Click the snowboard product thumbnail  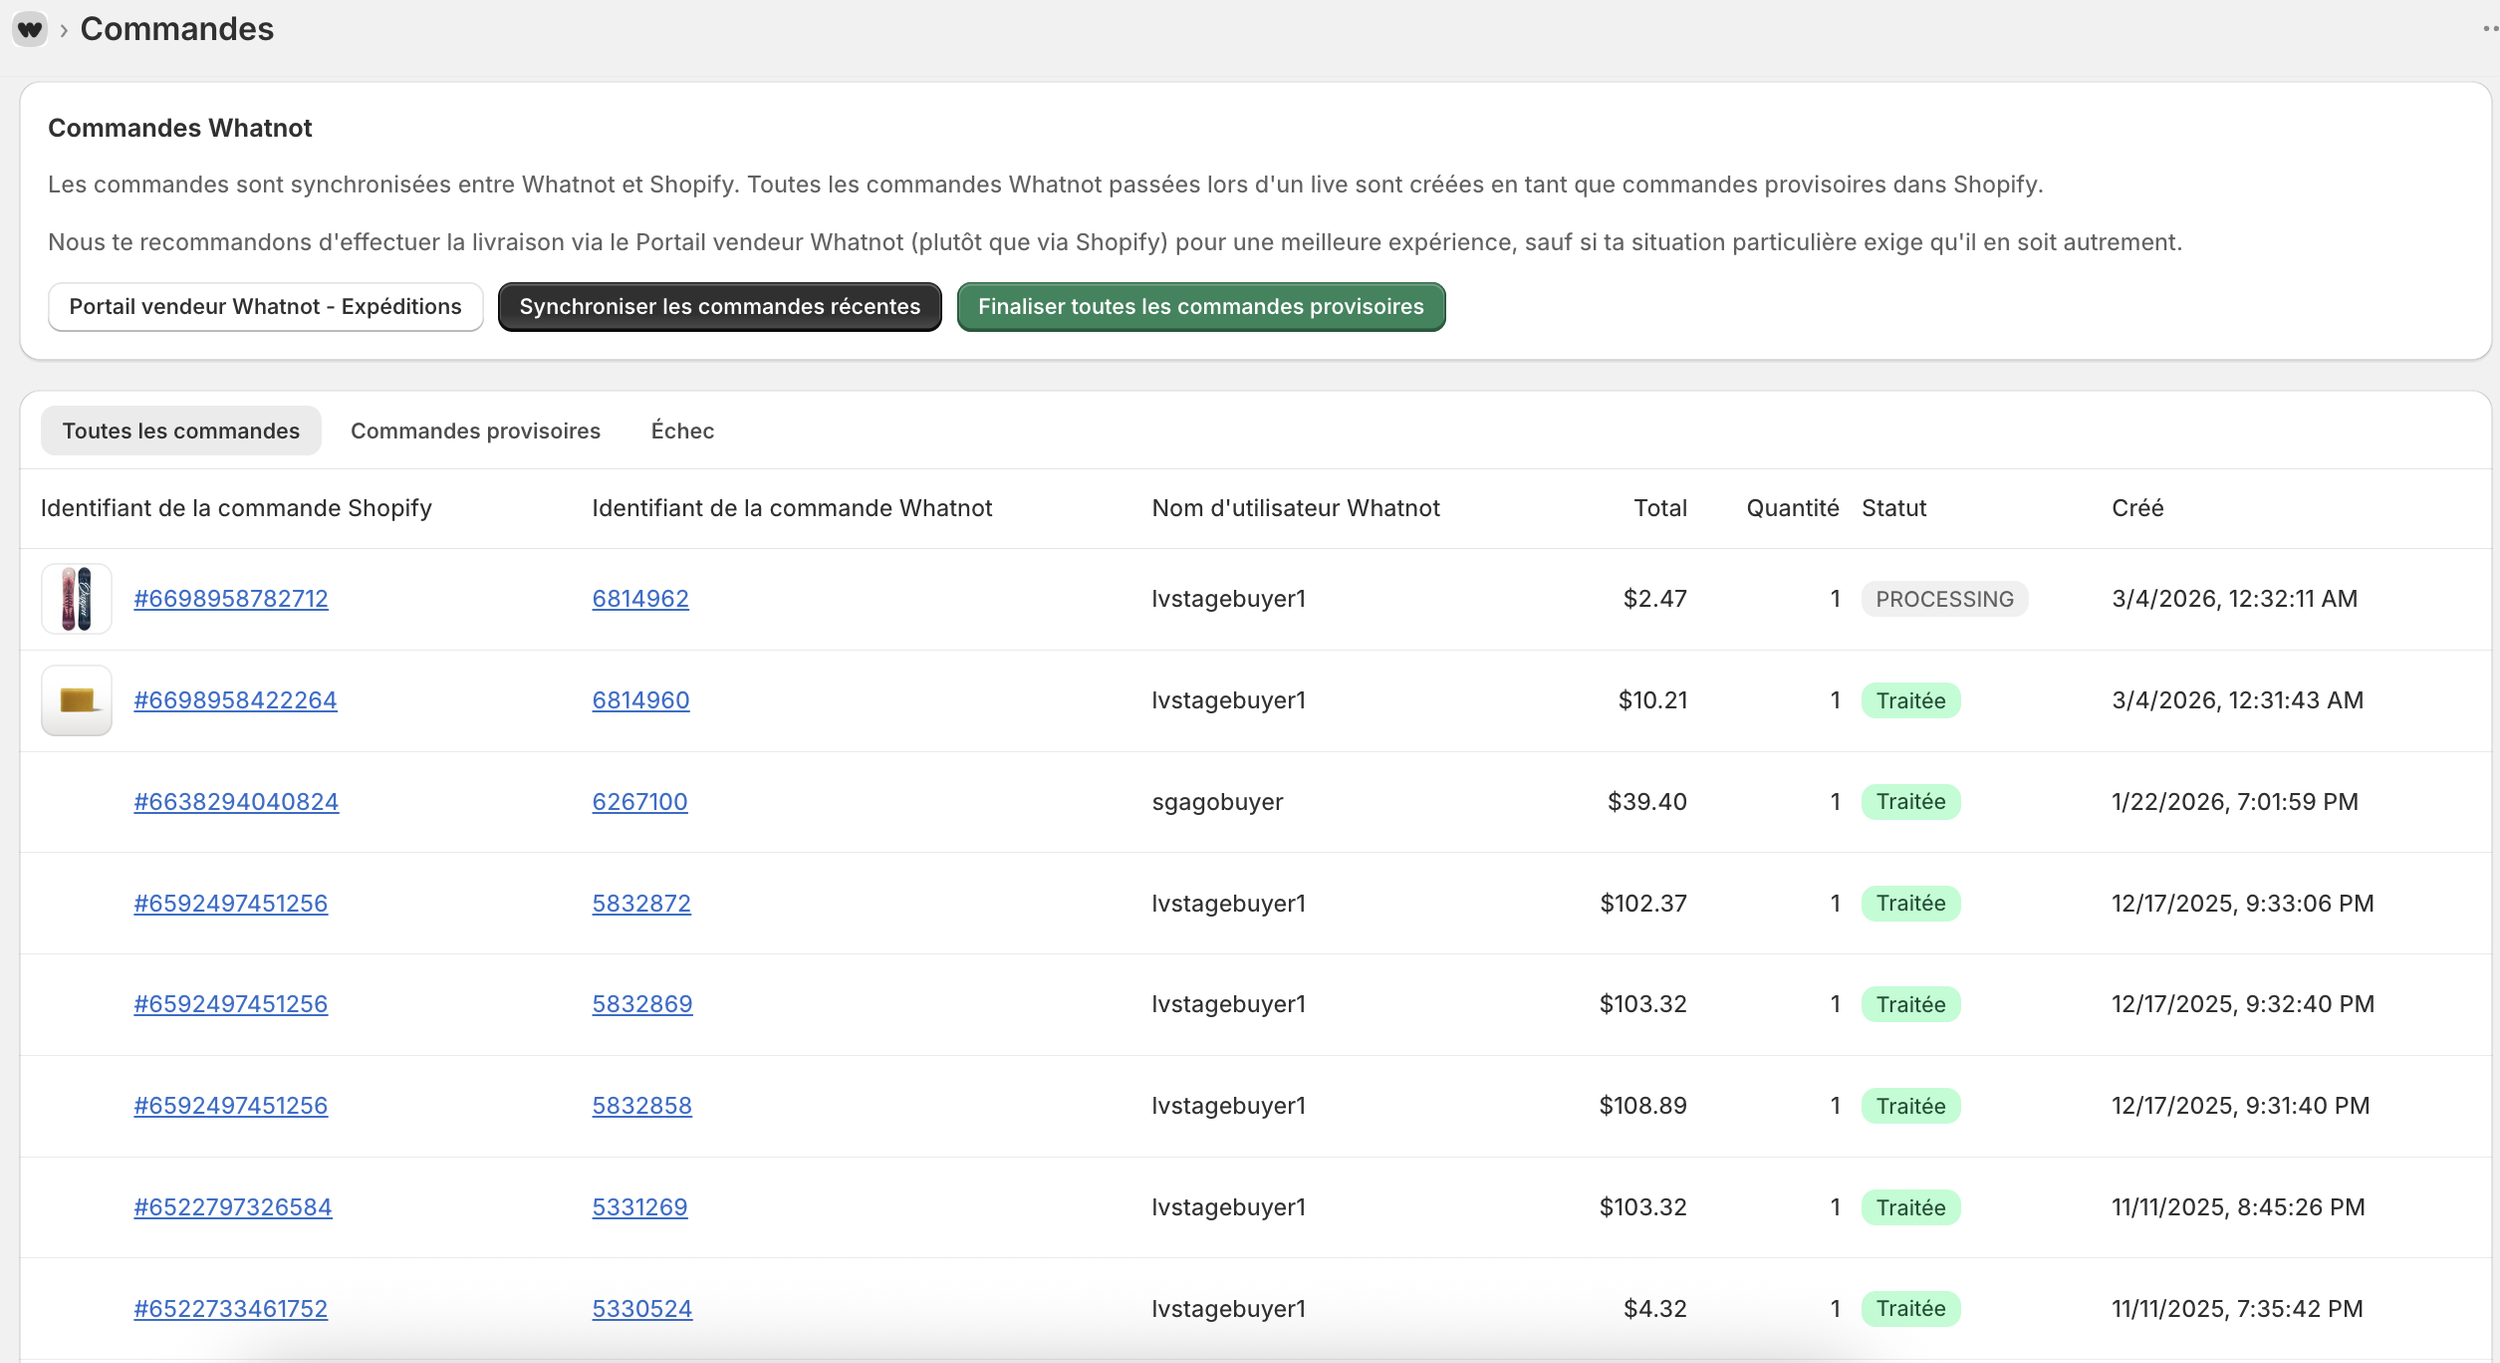tap(76, 598)
